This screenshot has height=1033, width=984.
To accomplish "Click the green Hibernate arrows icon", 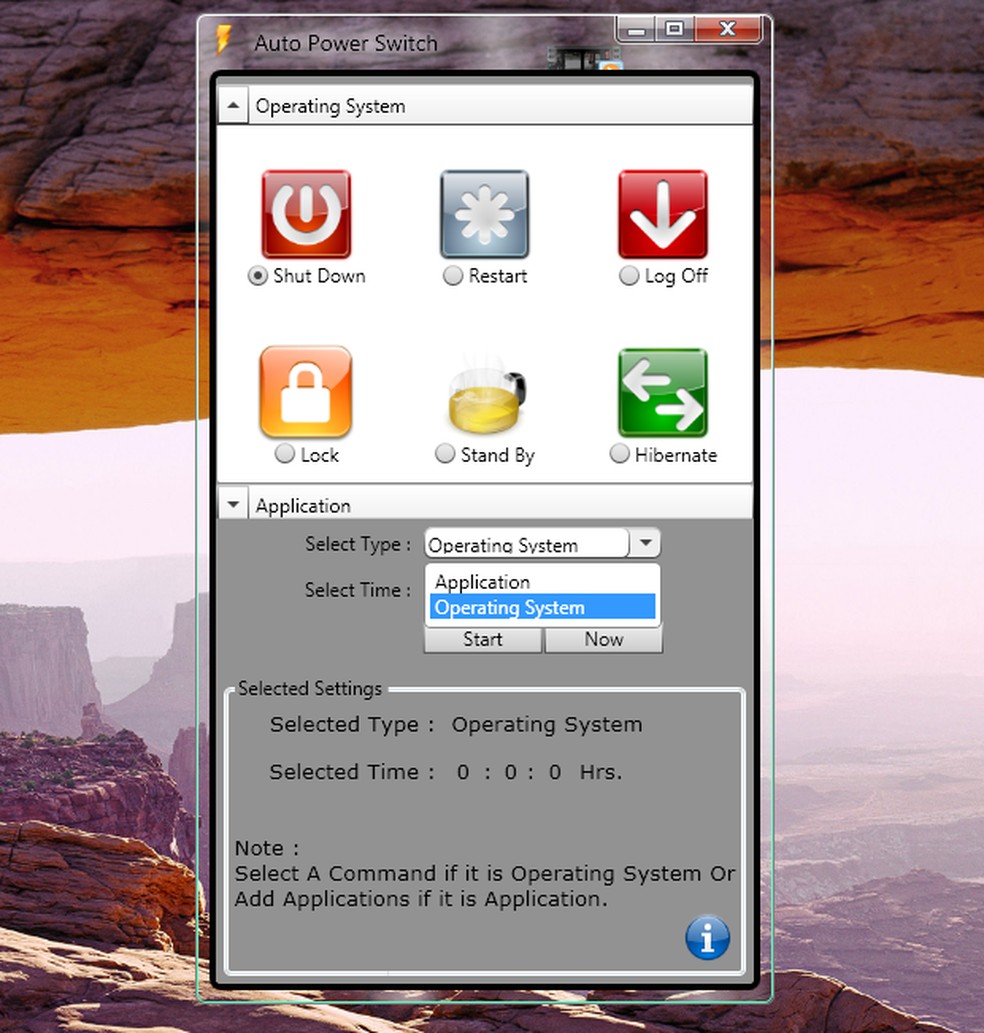I will coord(663,393).
